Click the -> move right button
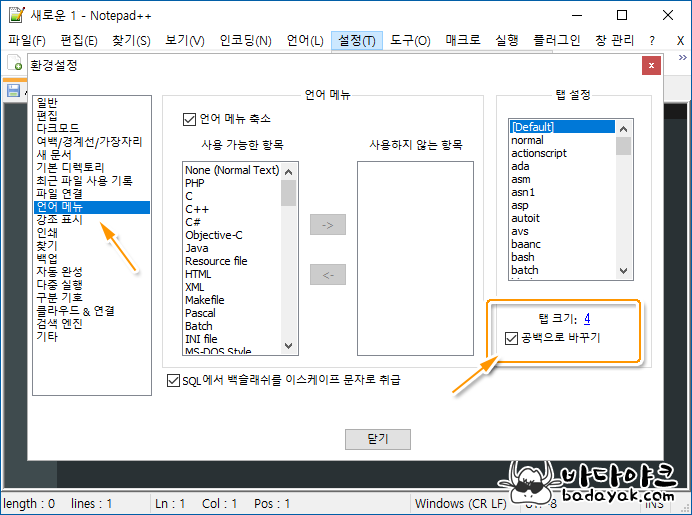692x515 pixels. pyautogui.click(x=328, y=225)
